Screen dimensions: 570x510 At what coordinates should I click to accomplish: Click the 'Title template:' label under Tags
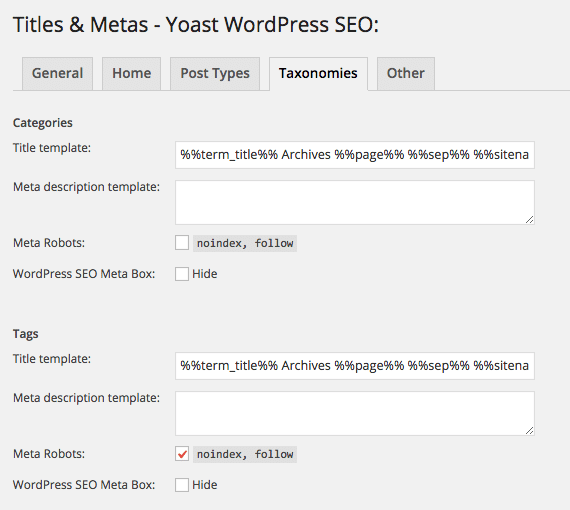(52, 359)
